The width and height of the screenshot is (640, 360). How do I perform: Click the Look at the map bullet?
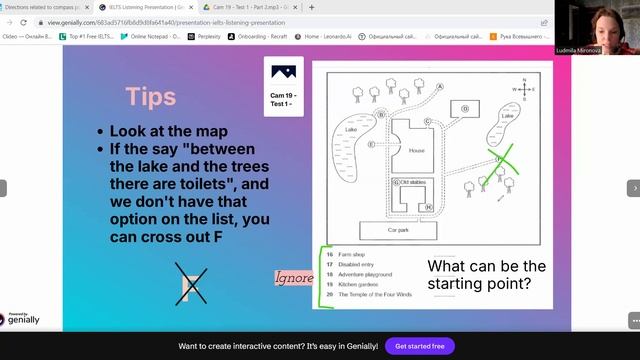point(169,131)
